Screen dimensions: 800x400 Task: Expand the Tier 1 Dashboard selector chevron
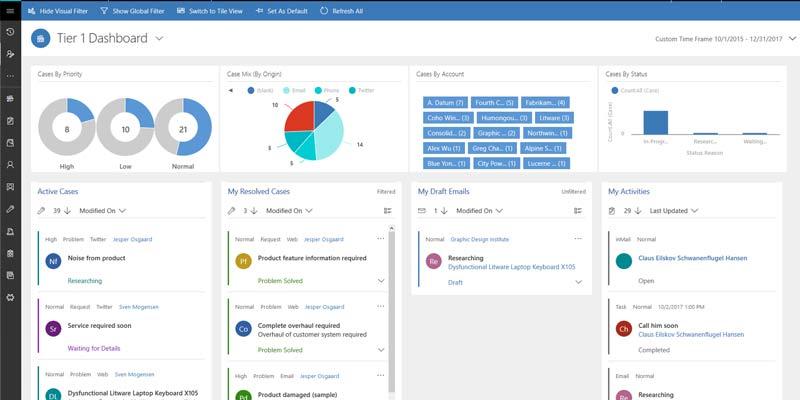[x=160, y=39]
